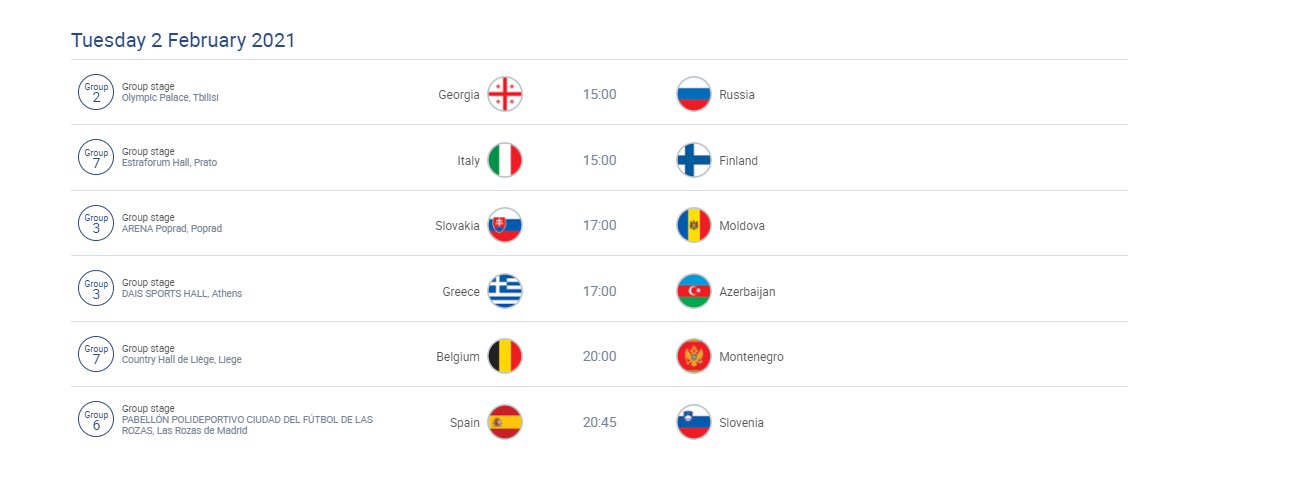Open the 15:00 Italy vs Finland match
This screenshot has height=481, width=1314.
[600, 160]
